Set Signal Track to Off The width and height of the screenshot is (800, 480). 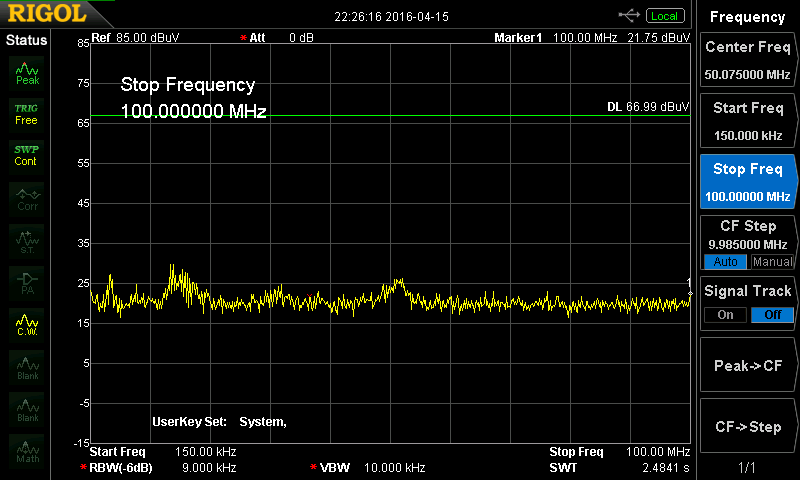point(772,314)
